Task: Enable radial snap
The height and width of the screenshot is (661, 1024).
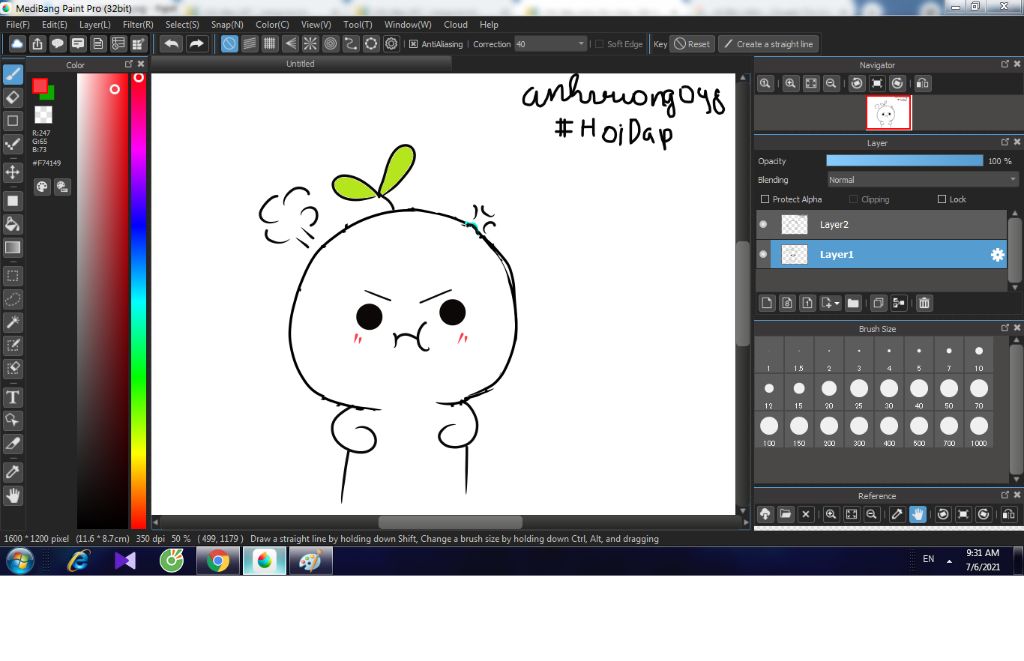Action: point(310,44)
